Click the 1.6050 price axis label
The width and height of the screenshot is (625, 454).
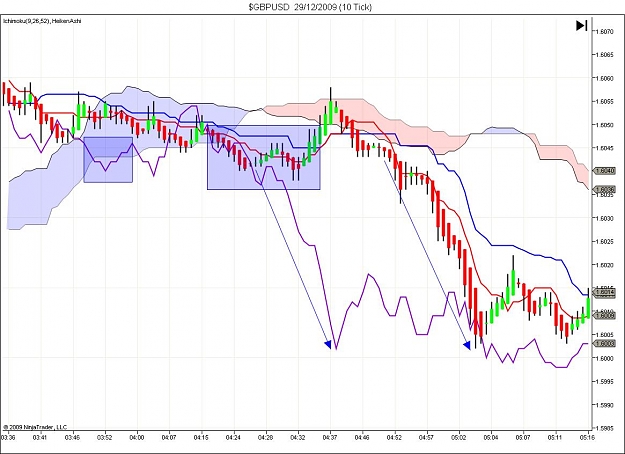[605, 125]
